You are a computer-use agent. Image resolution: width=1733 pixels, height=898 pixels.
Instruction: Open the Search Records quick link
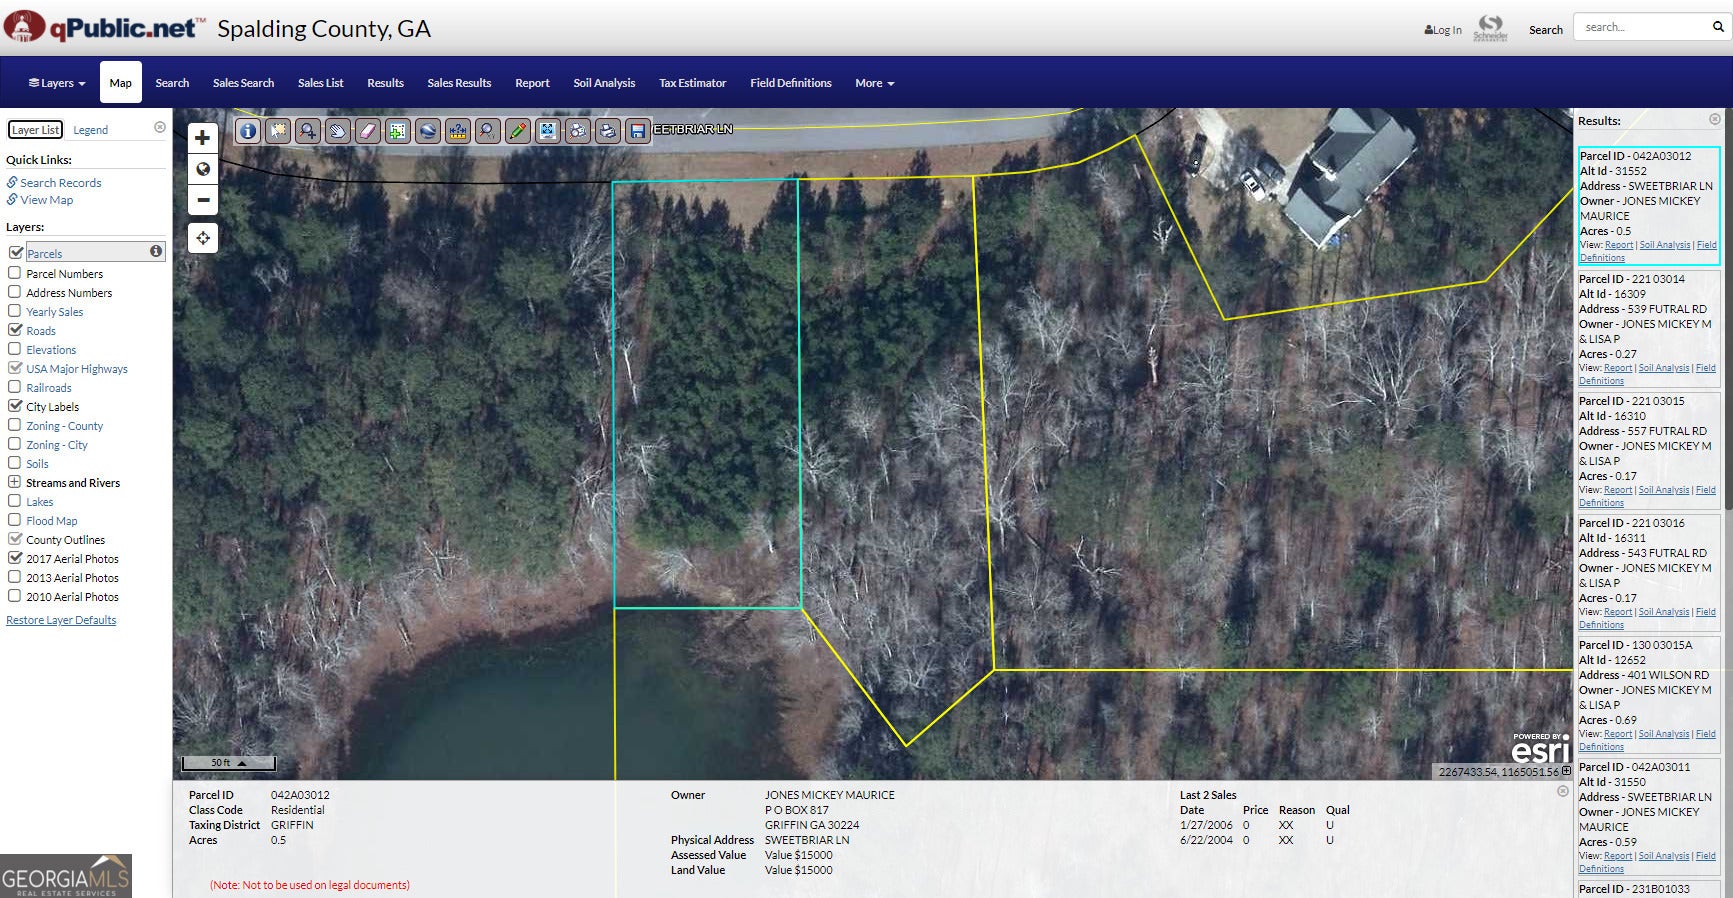(60, 183)
